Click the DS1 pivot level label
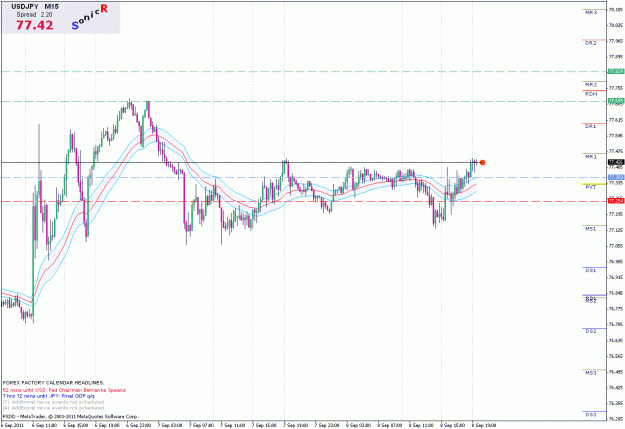The width and height of the screenshot is (625, 429). (x=591, y=271)
